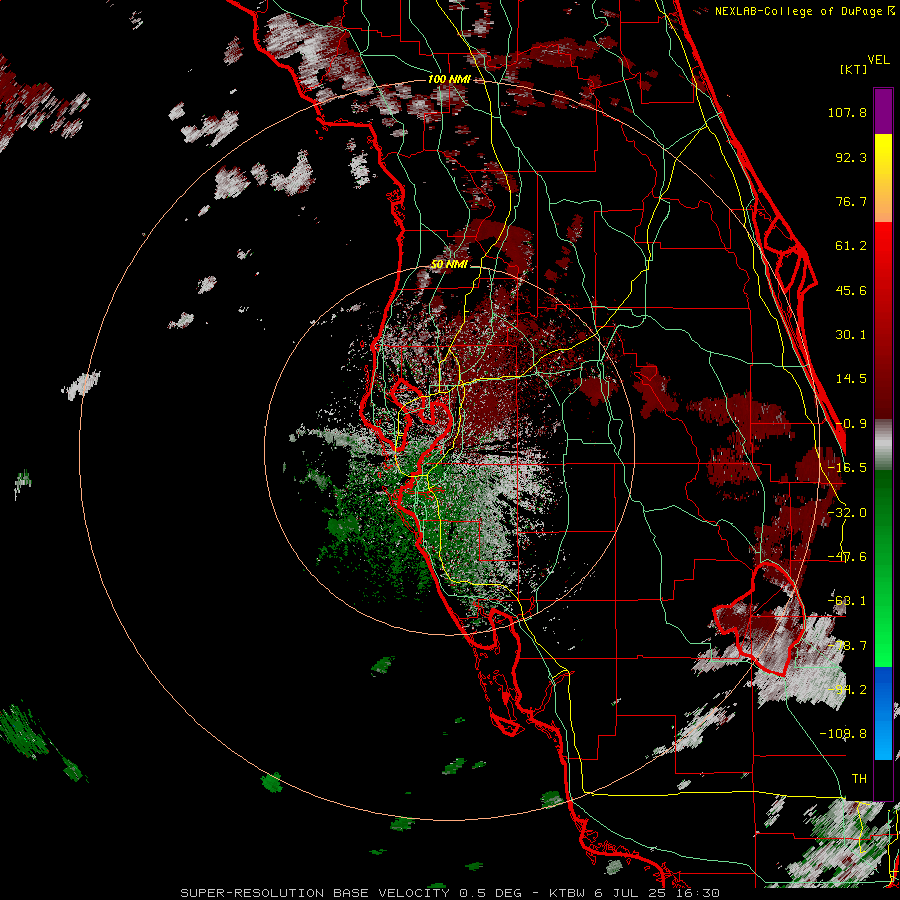Click the VEL label above the color scale
The image size is (900, 900).
(x=878, y=60)
